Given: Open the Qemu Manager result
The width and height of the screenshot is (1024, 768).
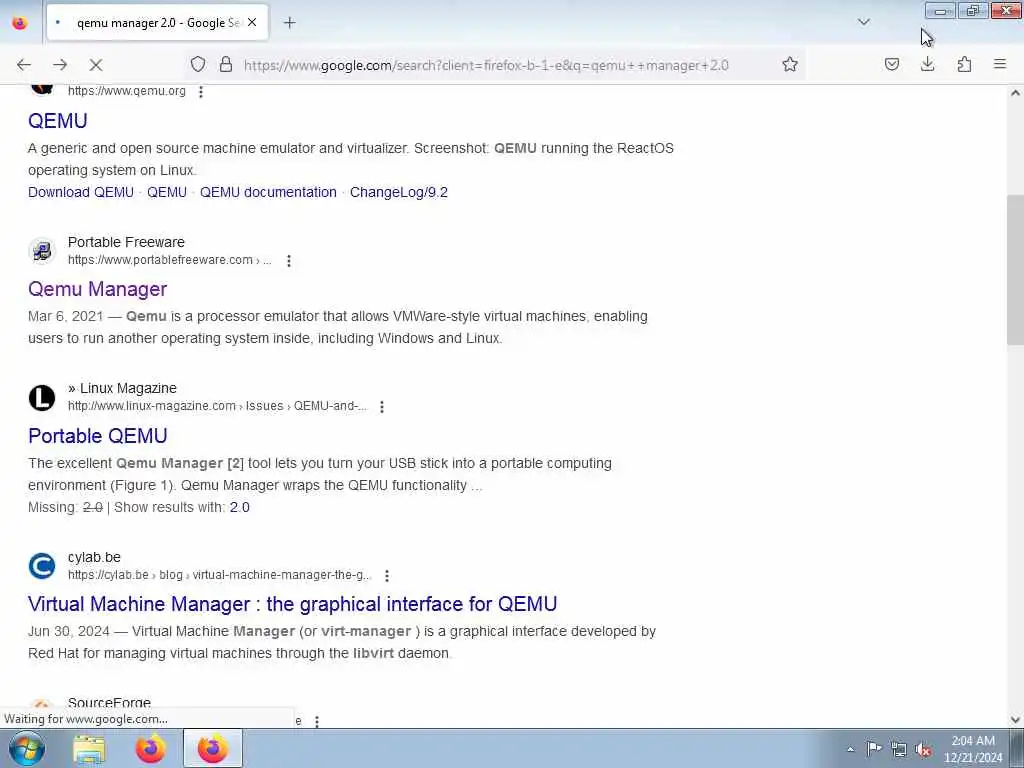Looking at the screenshot, I should (97, 289).
